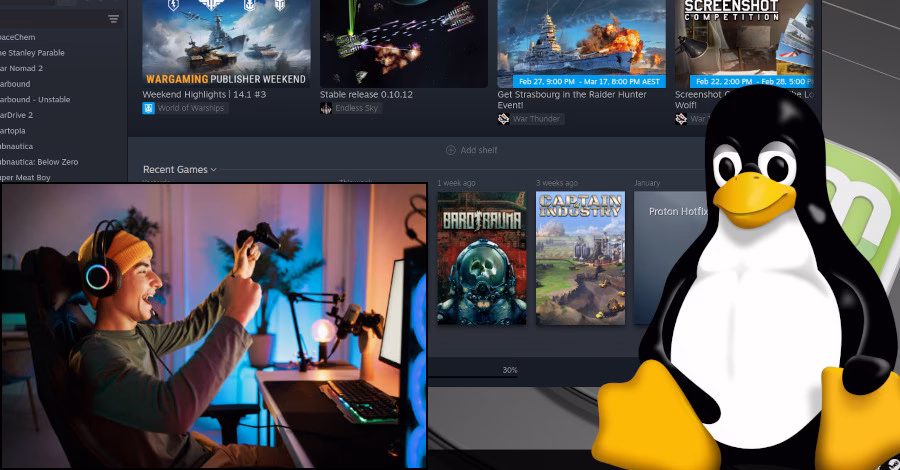This screenshot has width=900, height=470.
Task: Select 'ar Nomad 2' in the library list
Action: 21,68
